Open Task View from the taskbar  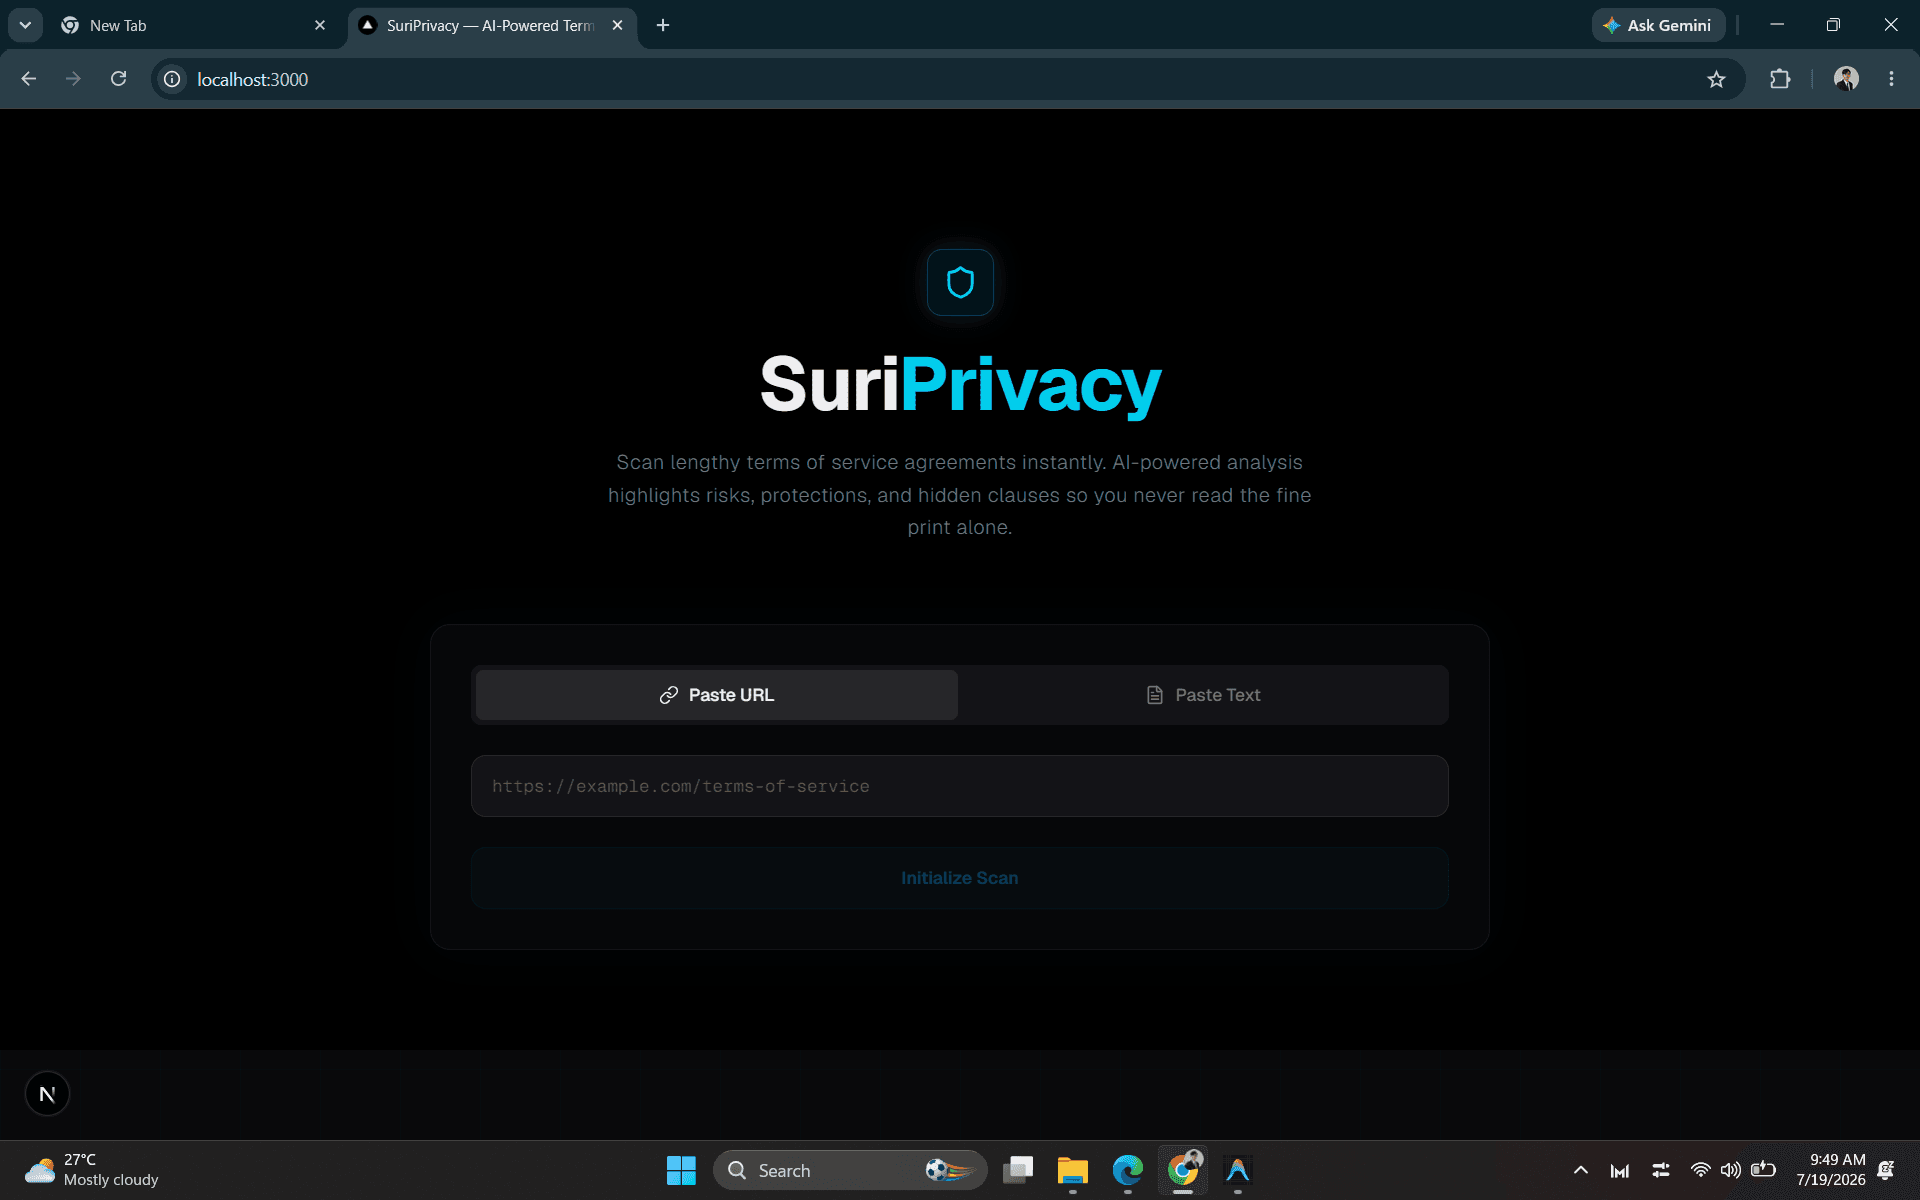1018,1170
